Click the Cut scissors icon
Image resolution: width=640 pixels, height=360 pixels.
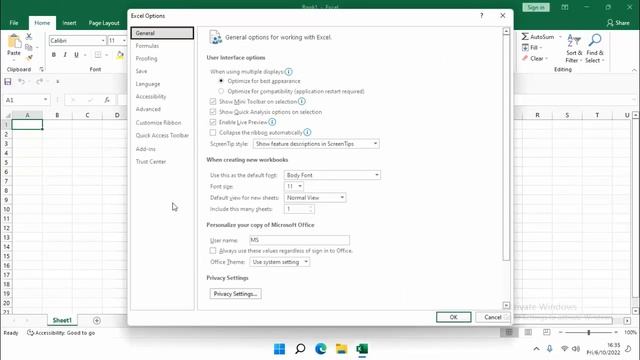point(29,36)
